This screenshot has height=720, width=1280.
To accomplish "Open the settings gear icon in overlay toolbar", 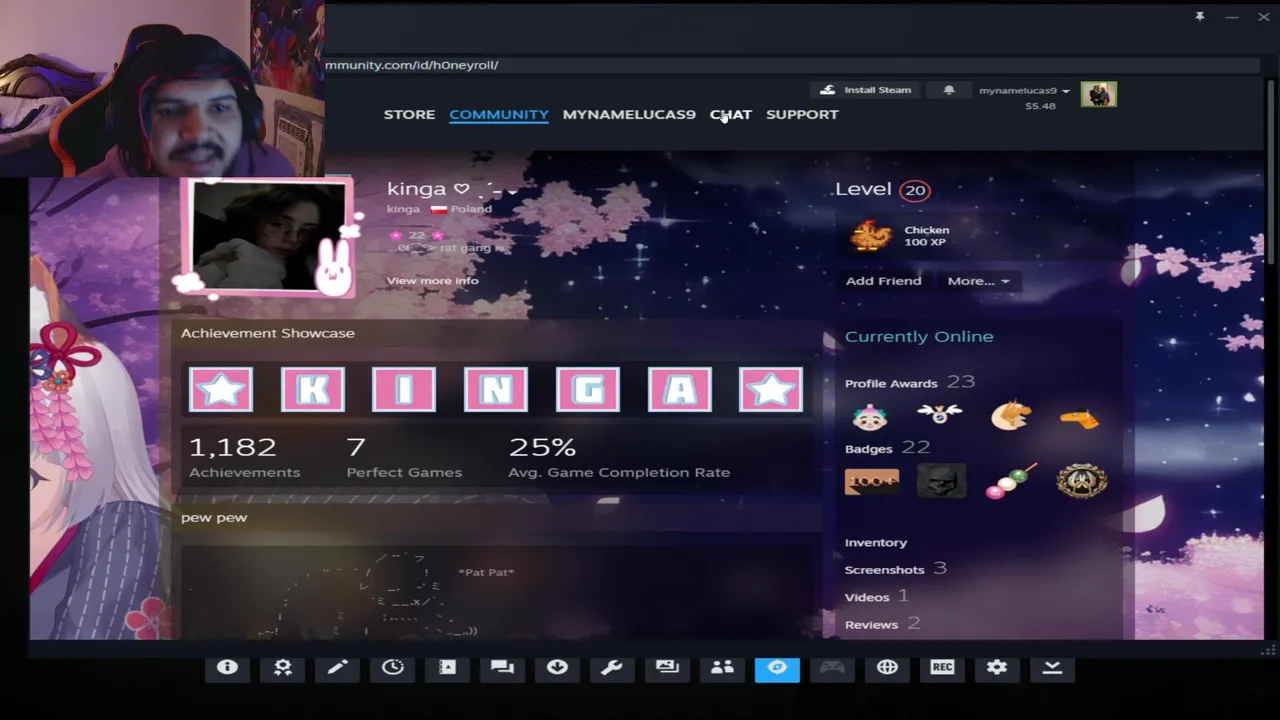I will pyautogui.click(x=997, y=668).
